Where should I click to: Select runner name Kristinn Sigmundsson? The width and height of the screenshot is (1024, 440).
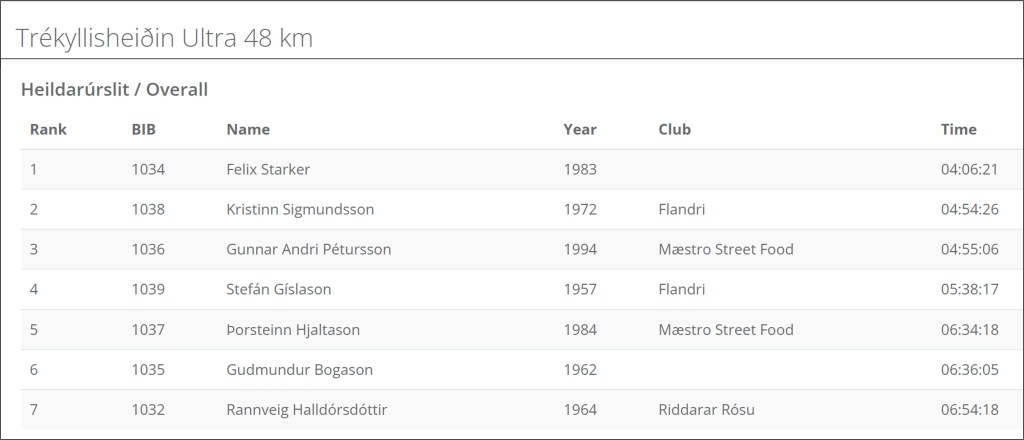[300, 209]
